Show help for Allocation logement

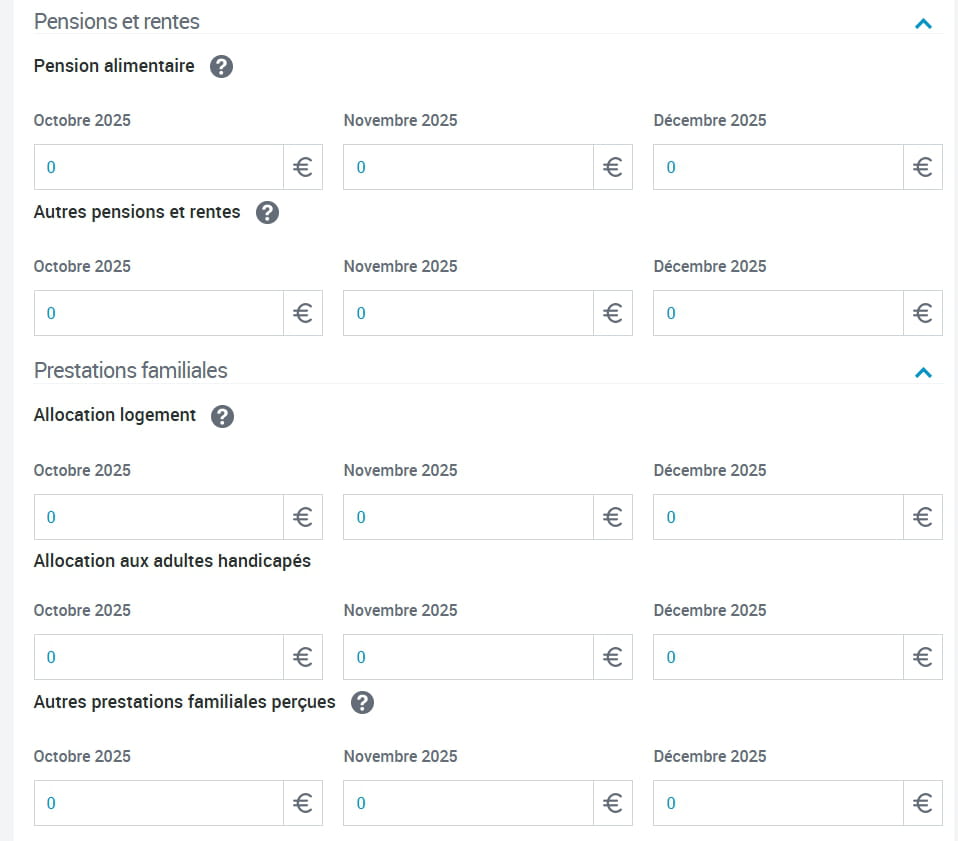(x=223, y=416)
